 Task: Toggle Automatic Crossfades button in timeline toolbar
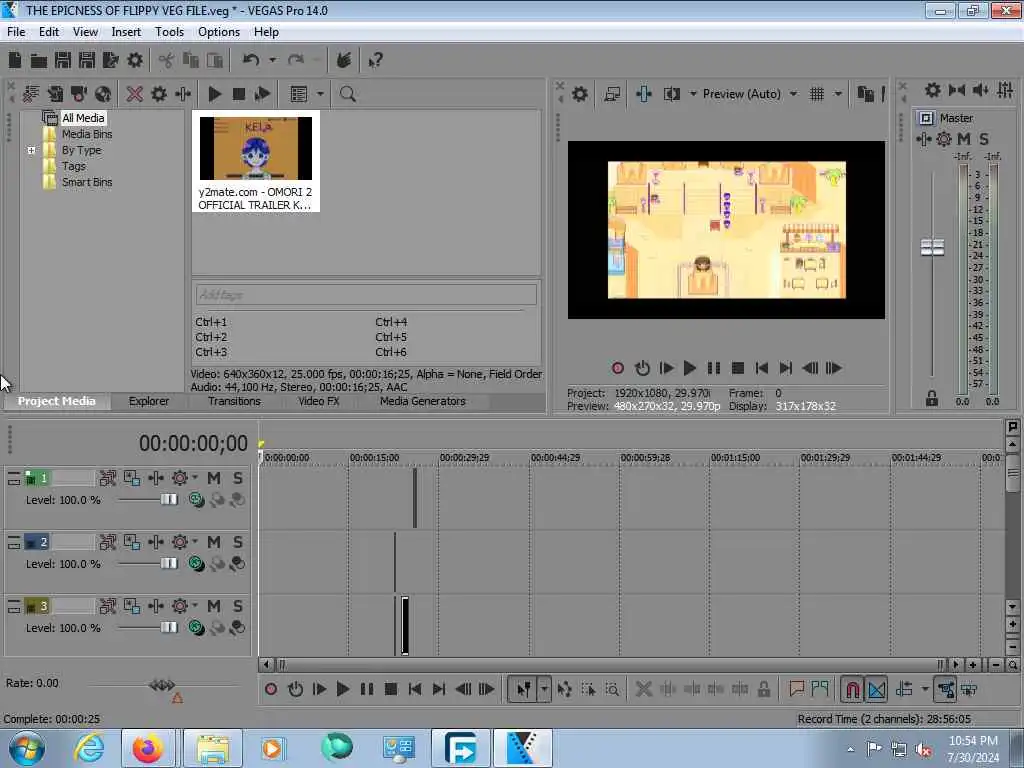tap(876, 689)
